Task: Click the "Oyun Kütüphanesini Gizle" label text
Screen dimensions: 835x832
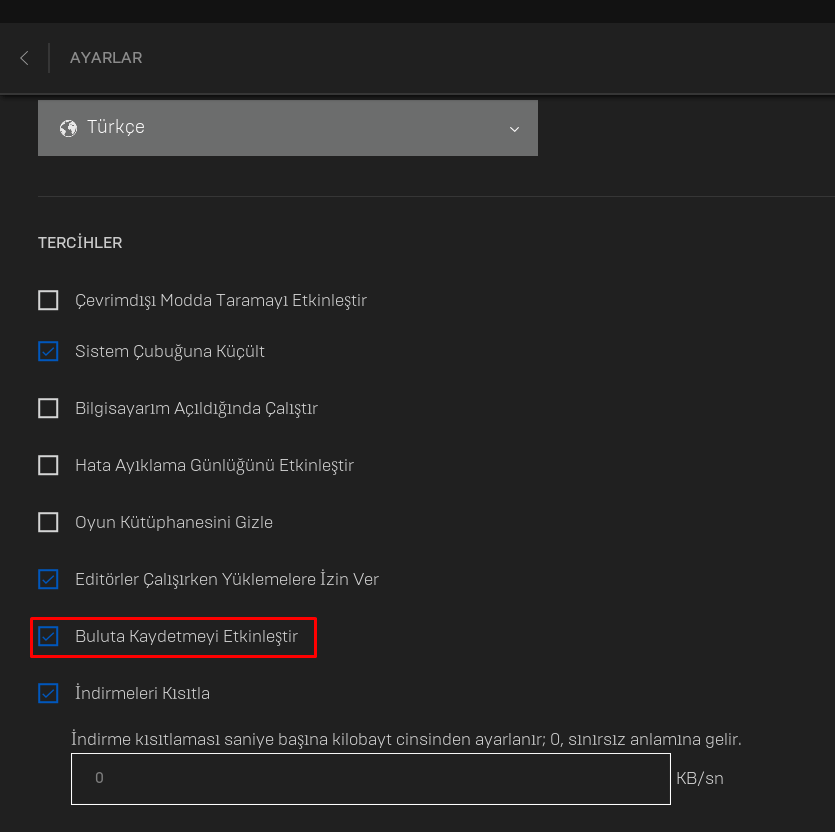Action: pyautogui.click(x=174, y=522)
